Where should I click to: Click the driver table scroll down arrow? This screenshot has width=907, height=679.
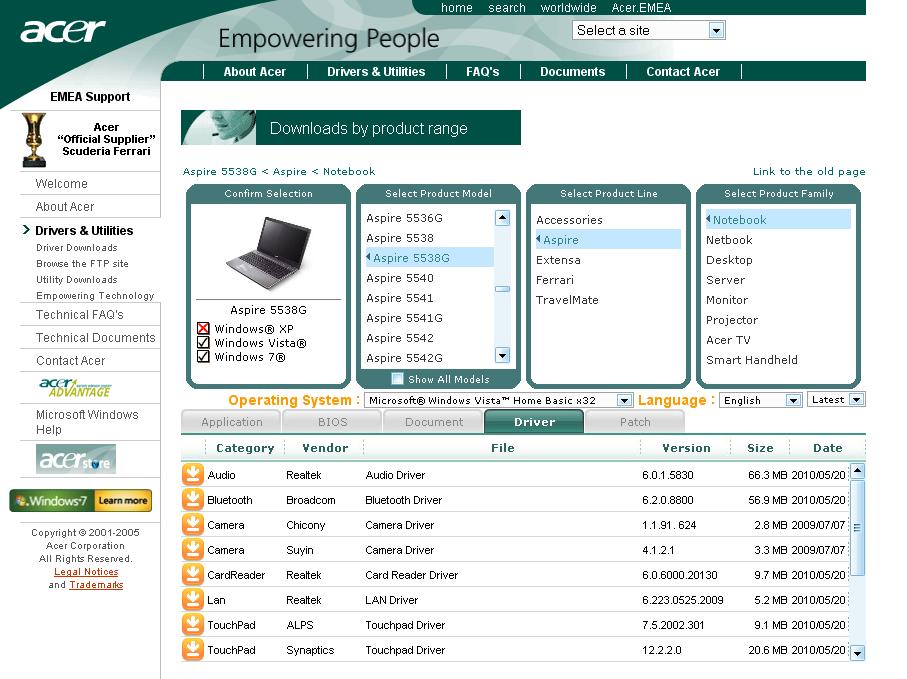857,653
